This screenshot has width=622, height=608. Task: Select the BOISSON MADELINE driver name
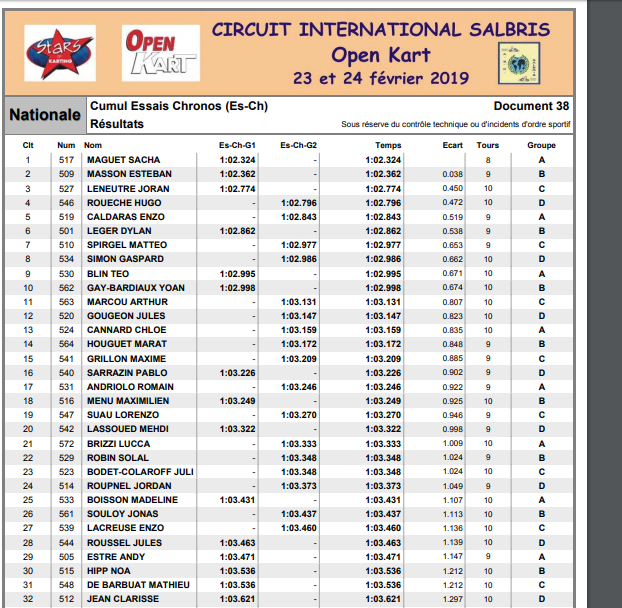[133, 500]
